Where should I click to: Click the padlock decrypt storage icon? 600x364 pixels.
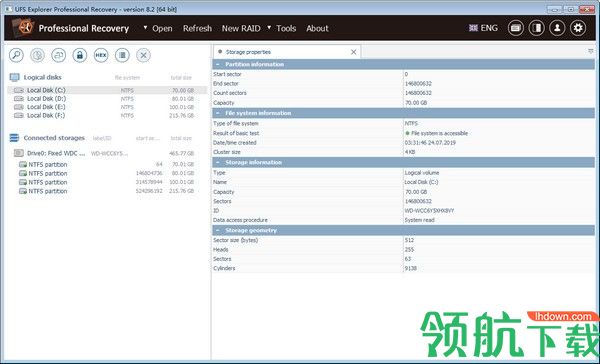pyautogui.click(x=80, y=55)
